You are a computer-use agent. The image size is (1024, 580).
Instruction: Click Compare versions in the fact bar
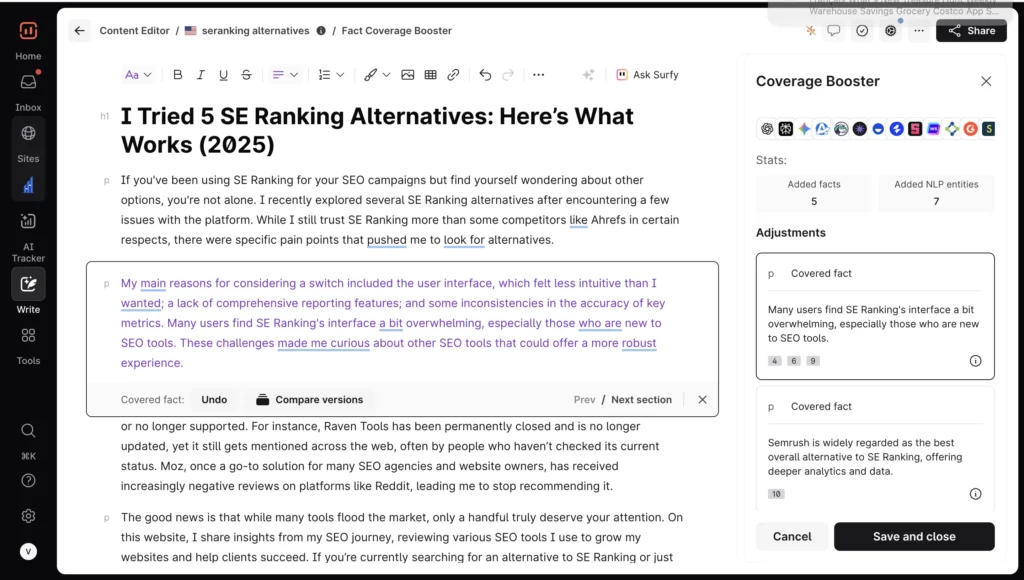[309, 400]
